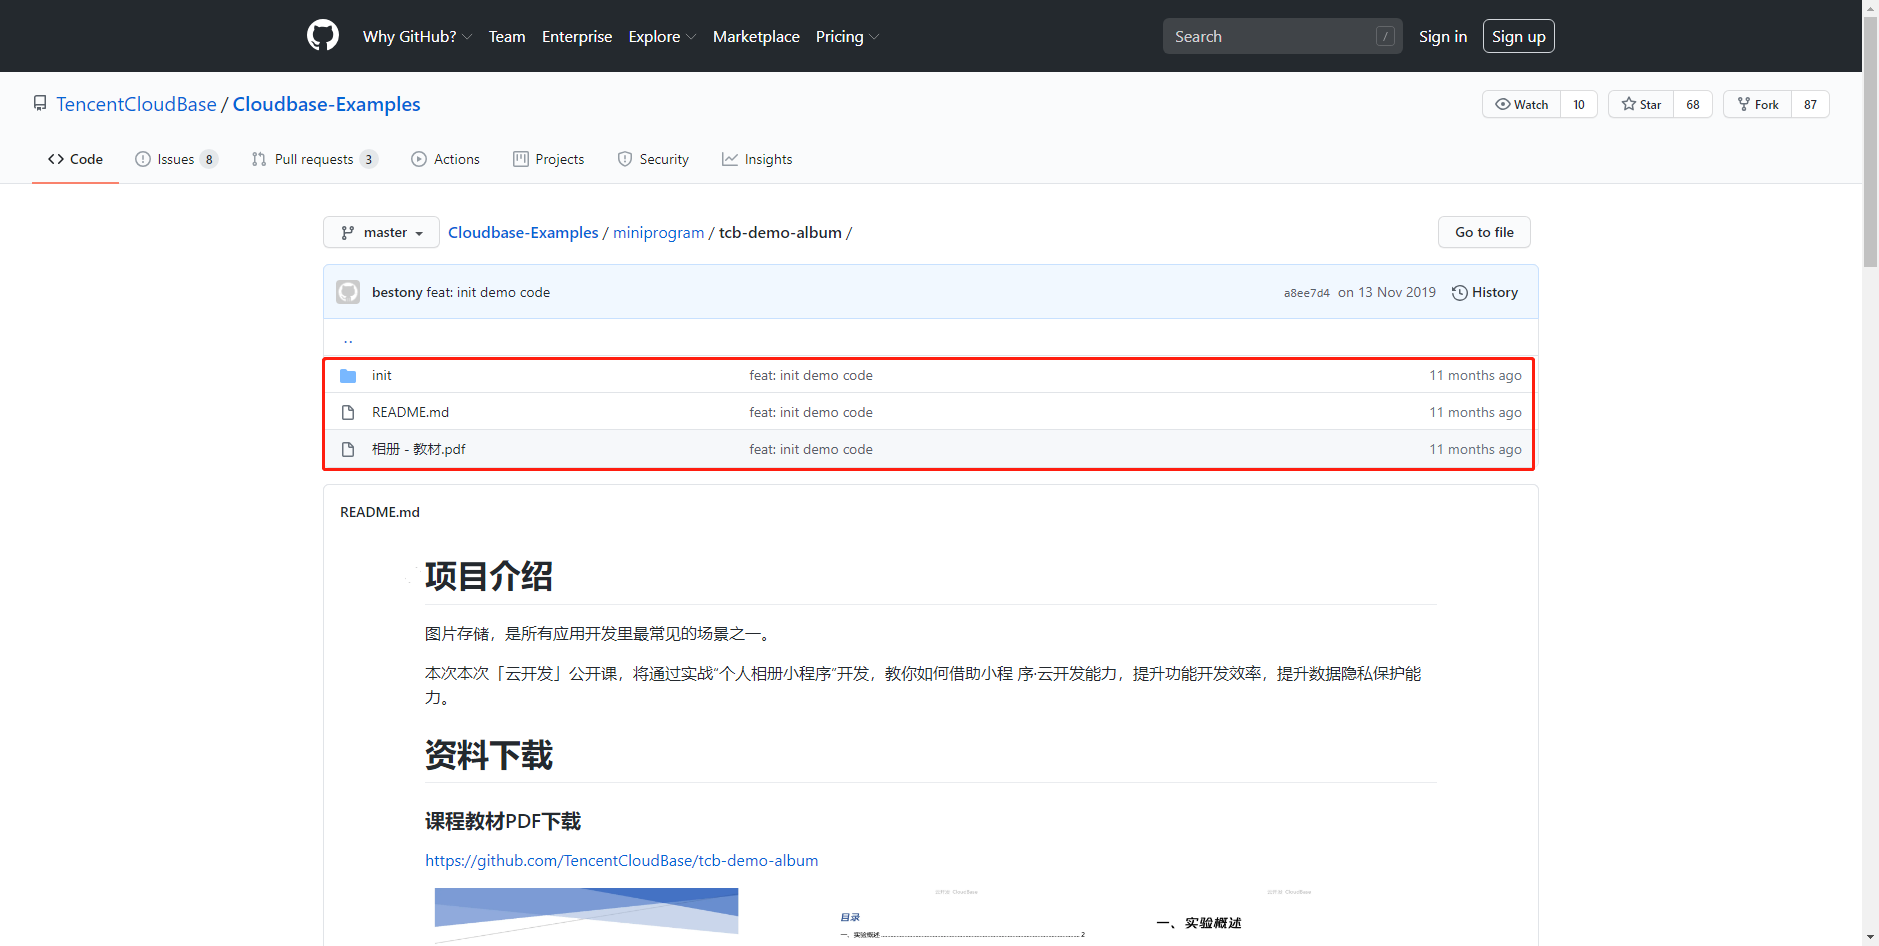Open the Security tab
1879x946 pixels.
click(653, 159)
